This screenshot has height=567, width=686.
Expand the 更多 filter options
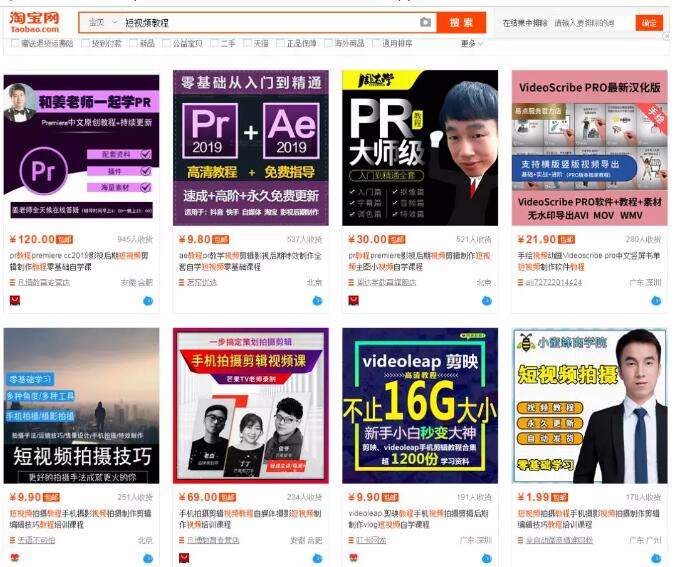click(x=471, y=44)
